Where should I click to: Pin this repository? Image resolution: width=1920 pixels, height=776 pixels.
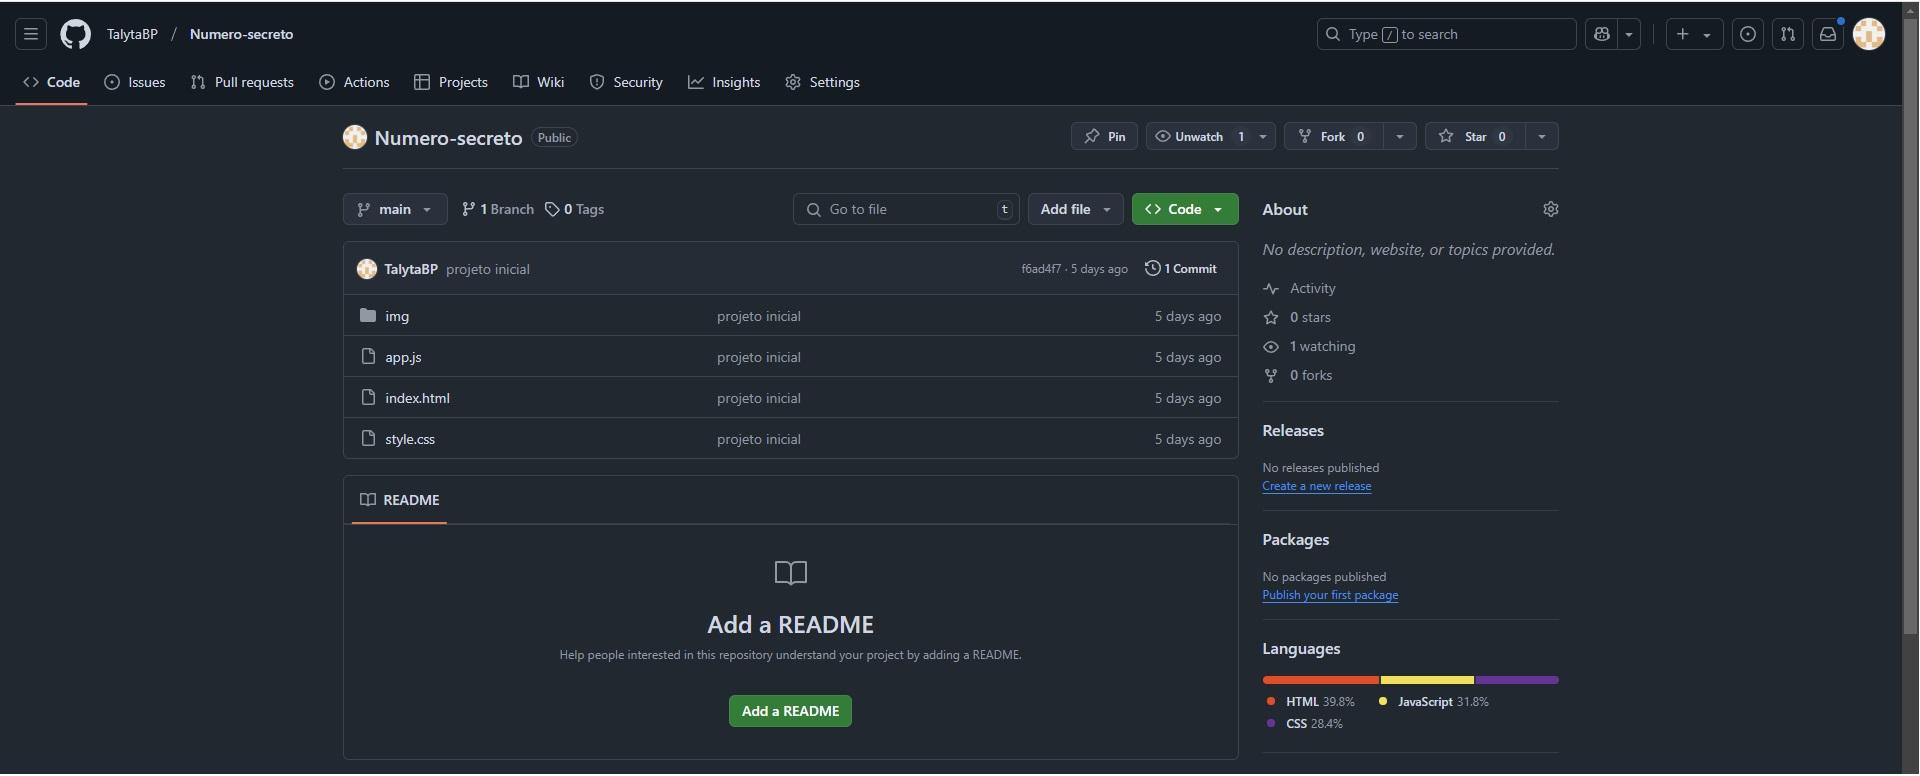(x=1104, y=136)
